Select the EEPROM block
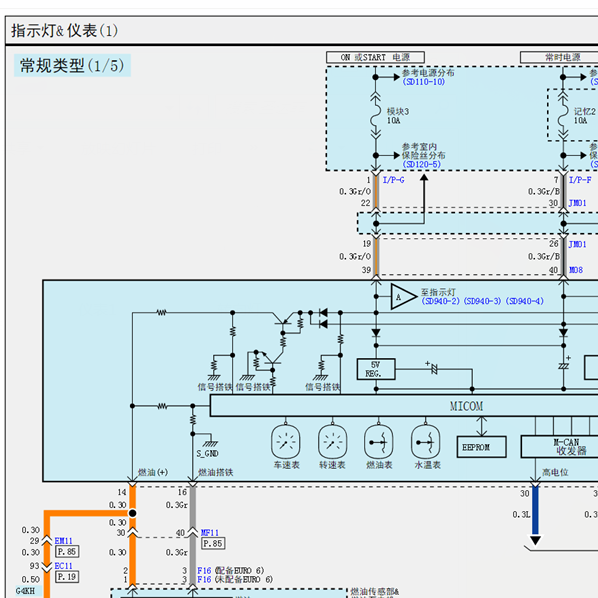The image size is (598, 598). point(482,447)
